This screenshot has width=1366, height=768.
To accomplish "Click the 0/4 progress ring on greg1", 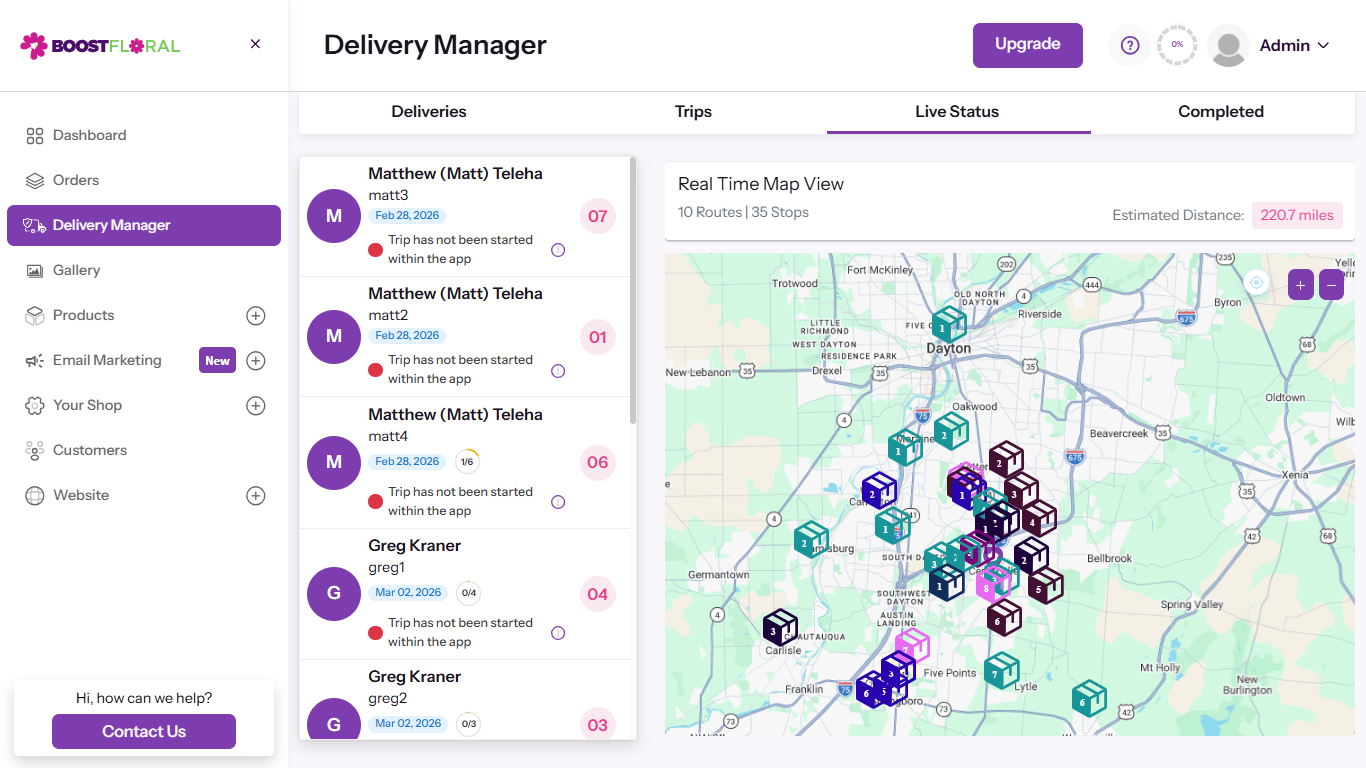I will coord(468,593).
